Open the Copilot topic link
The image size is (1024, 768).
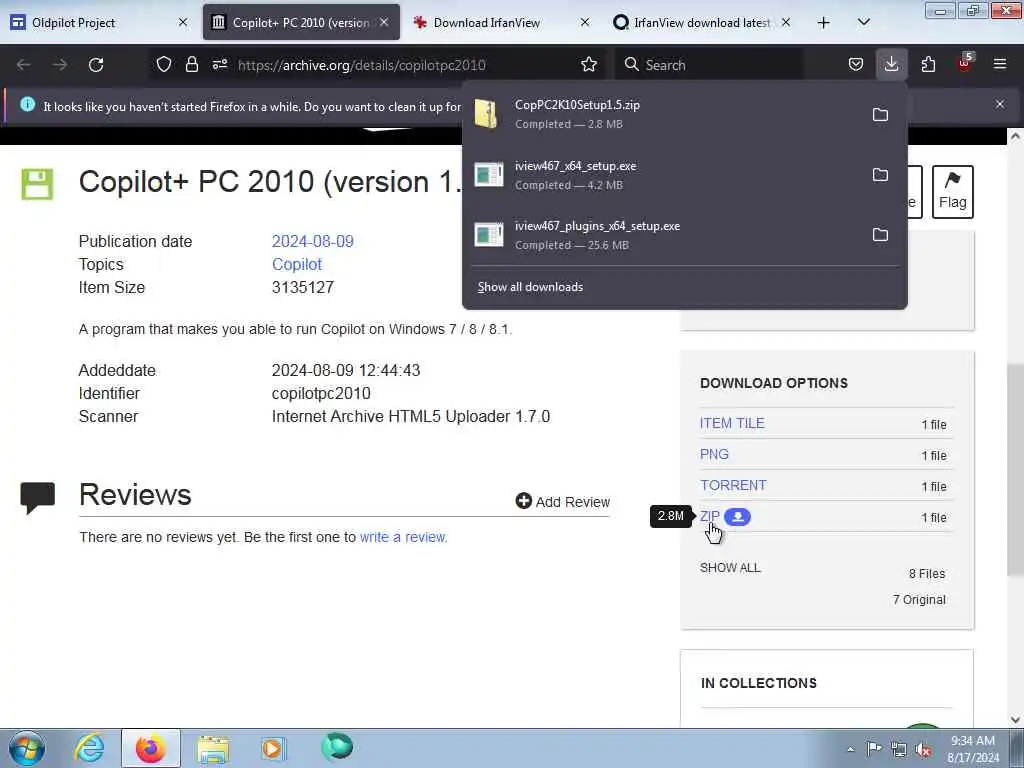click(296, 264)
